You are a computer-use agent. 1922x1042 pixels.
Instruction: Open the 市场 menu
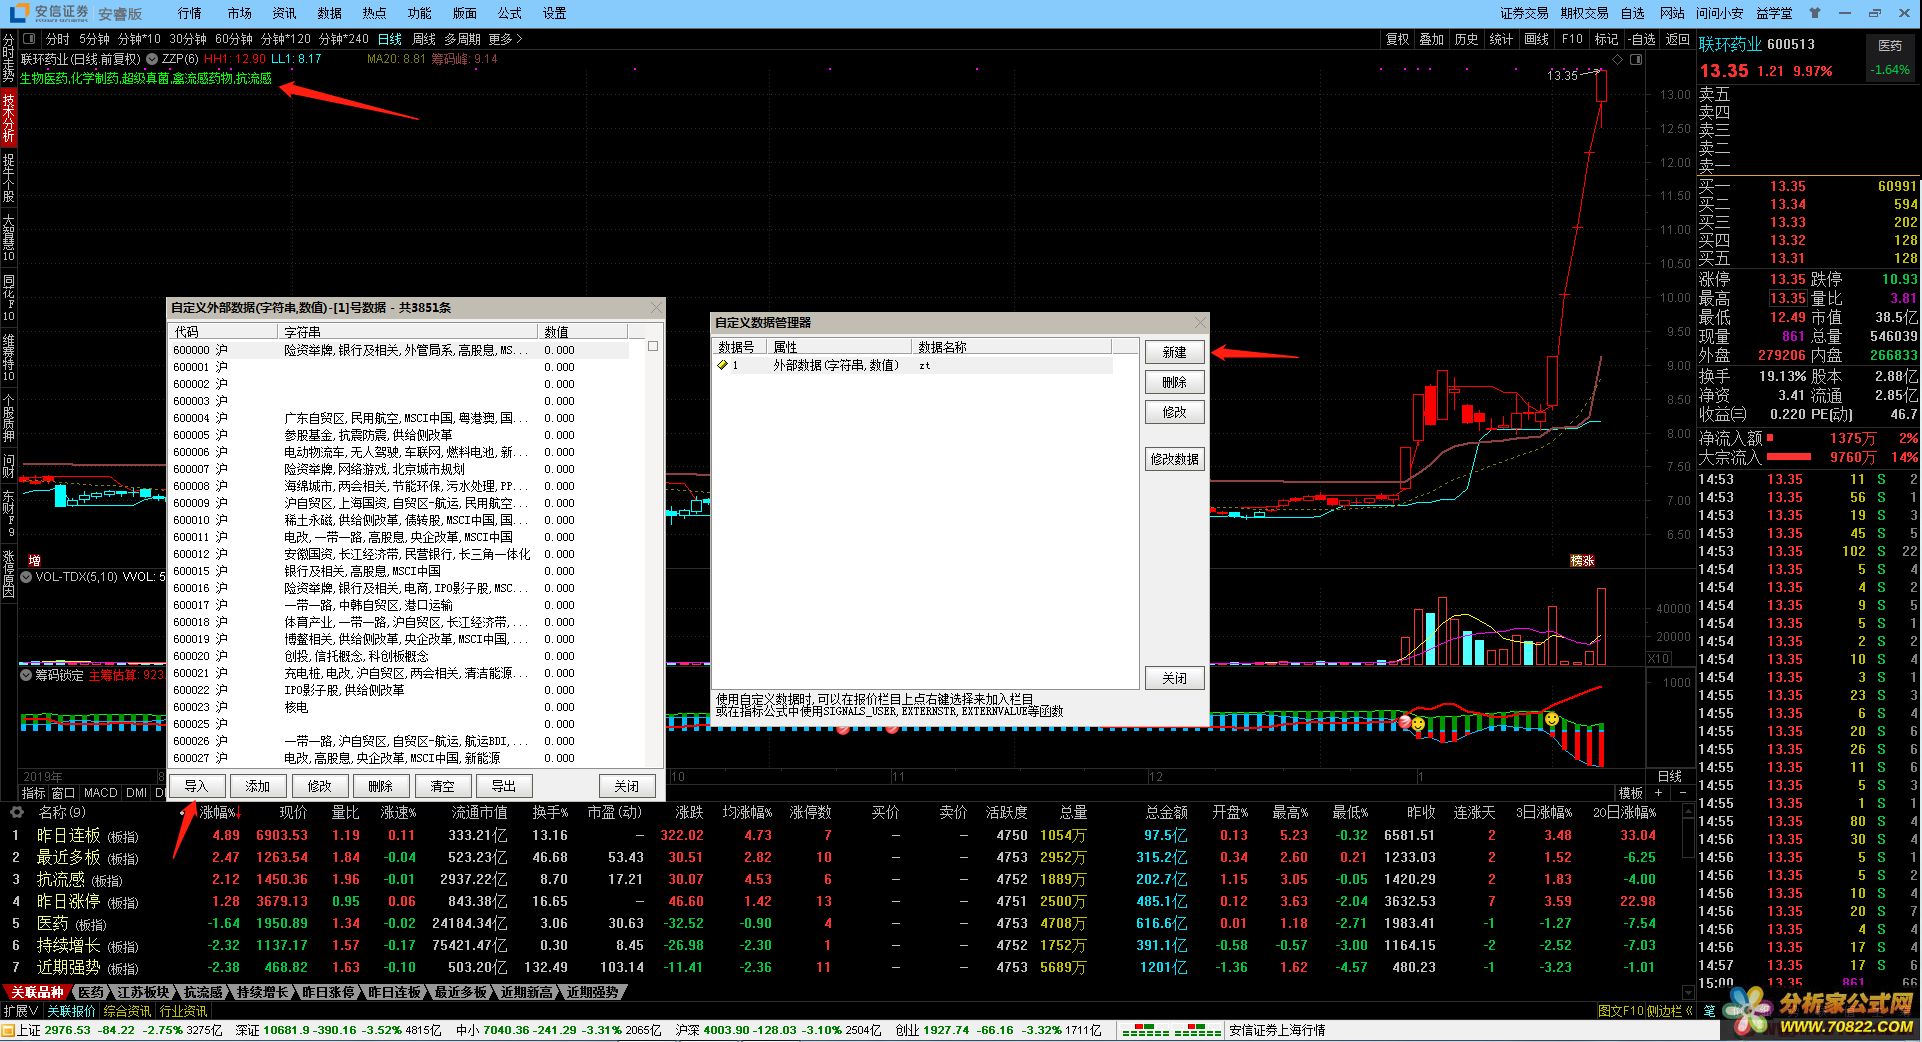click(239, 13)
